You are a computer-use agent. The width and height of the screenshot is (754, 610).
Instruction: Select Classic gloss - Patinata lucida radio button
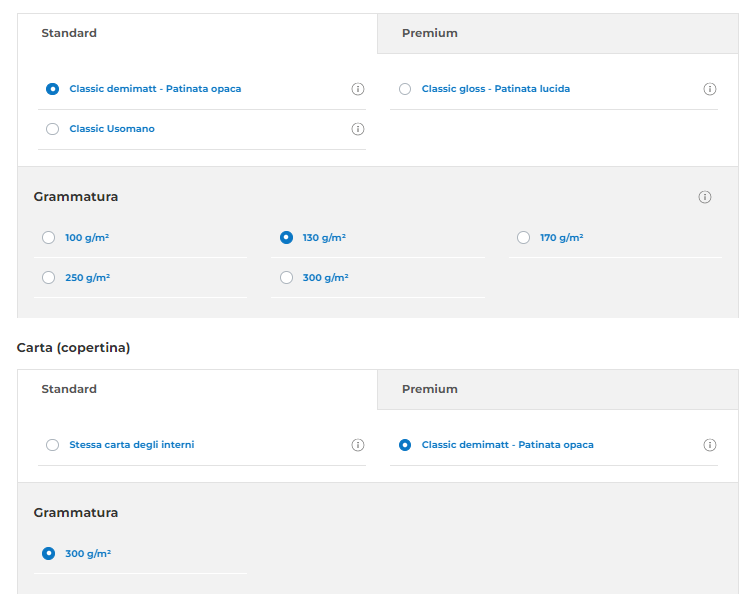(x=405, y=89)
